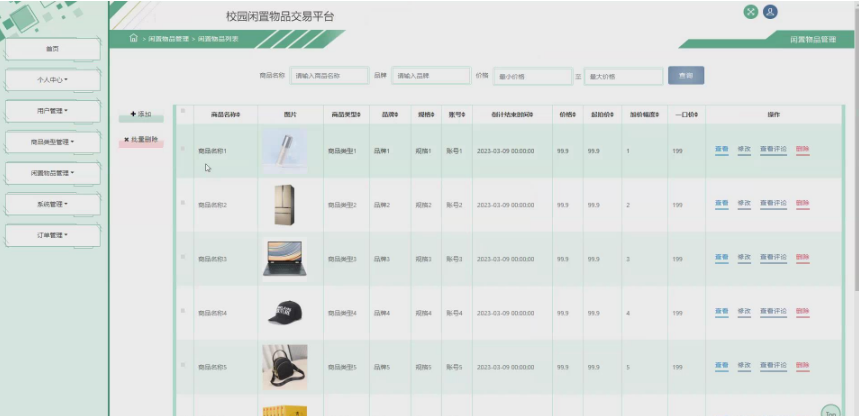859x416 pixels.
Task: Click 修改 for 商品名称1
Action: coord(744,150)
